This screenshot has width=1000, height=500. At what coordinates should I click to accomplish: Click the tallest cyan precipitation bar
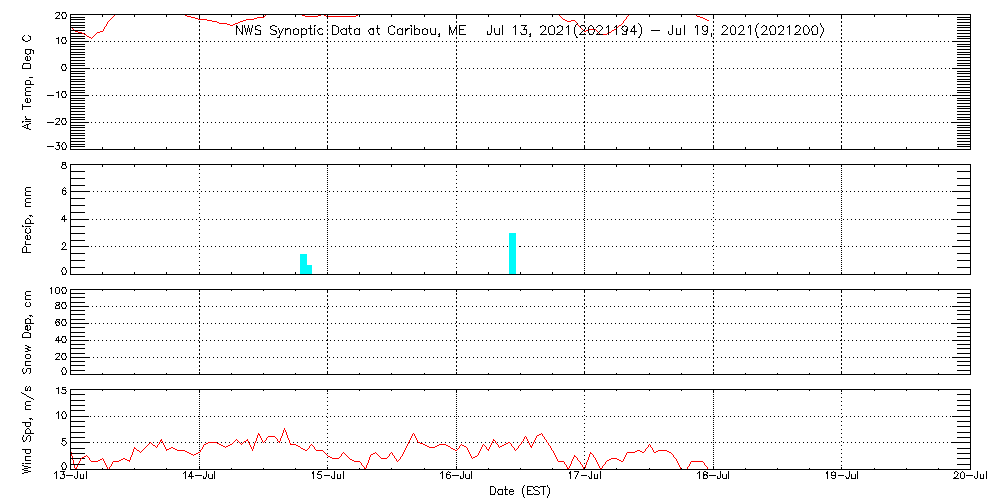point(512,252)
